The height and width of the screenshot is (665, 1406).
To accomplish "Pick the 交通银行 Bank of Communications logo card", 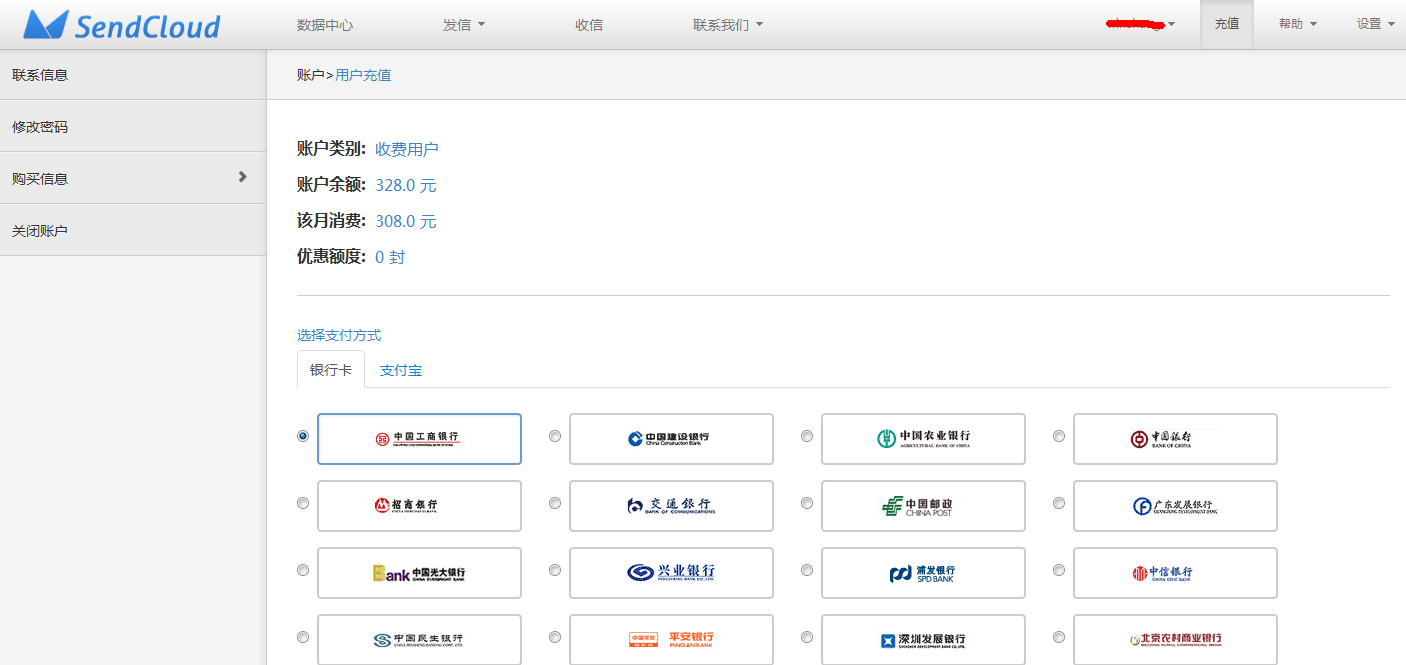I will coord(671,506).
